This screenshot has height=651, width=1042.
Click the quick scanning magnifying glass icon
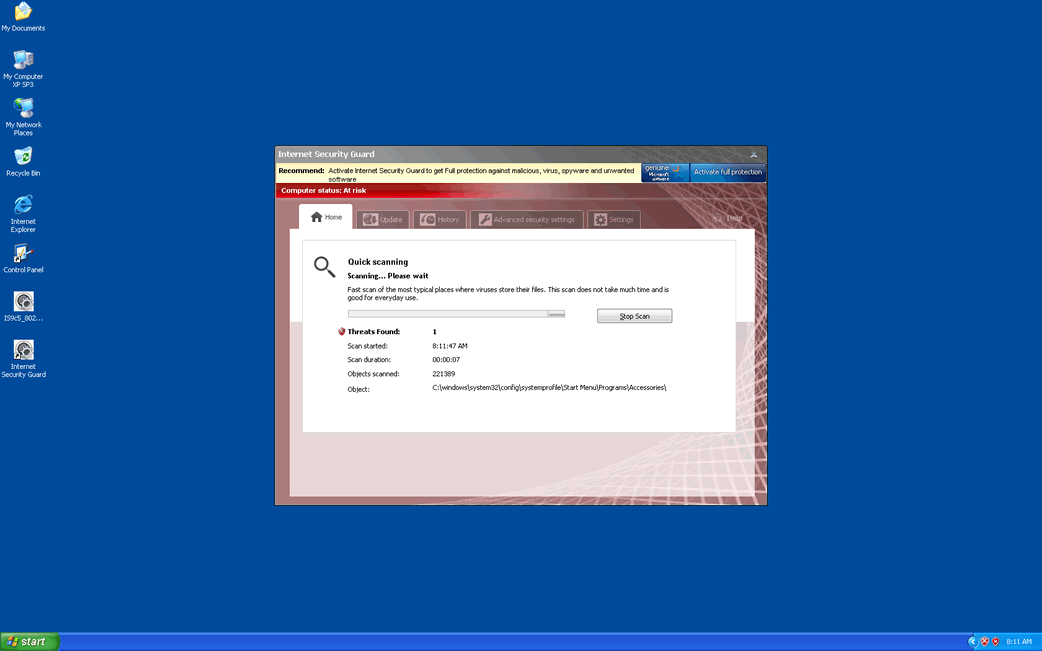coord(324,267)
